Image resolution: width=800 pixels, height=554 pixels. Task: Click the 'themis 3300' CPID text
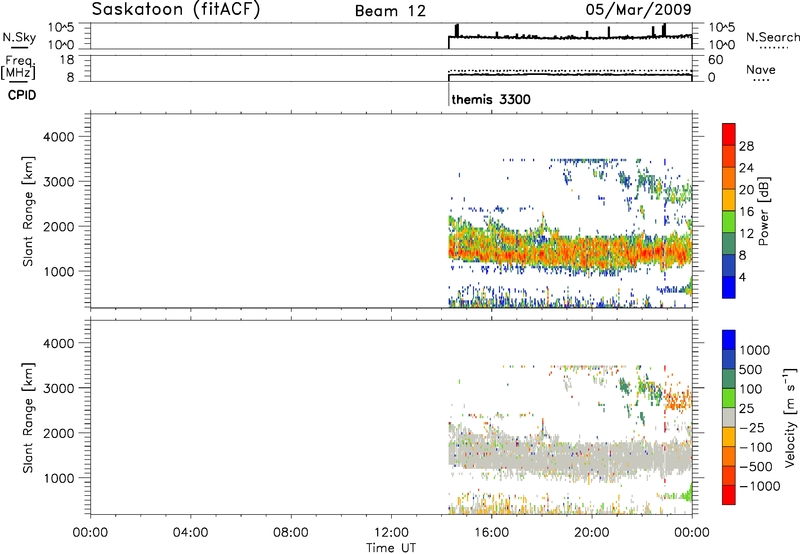[491, 99]
